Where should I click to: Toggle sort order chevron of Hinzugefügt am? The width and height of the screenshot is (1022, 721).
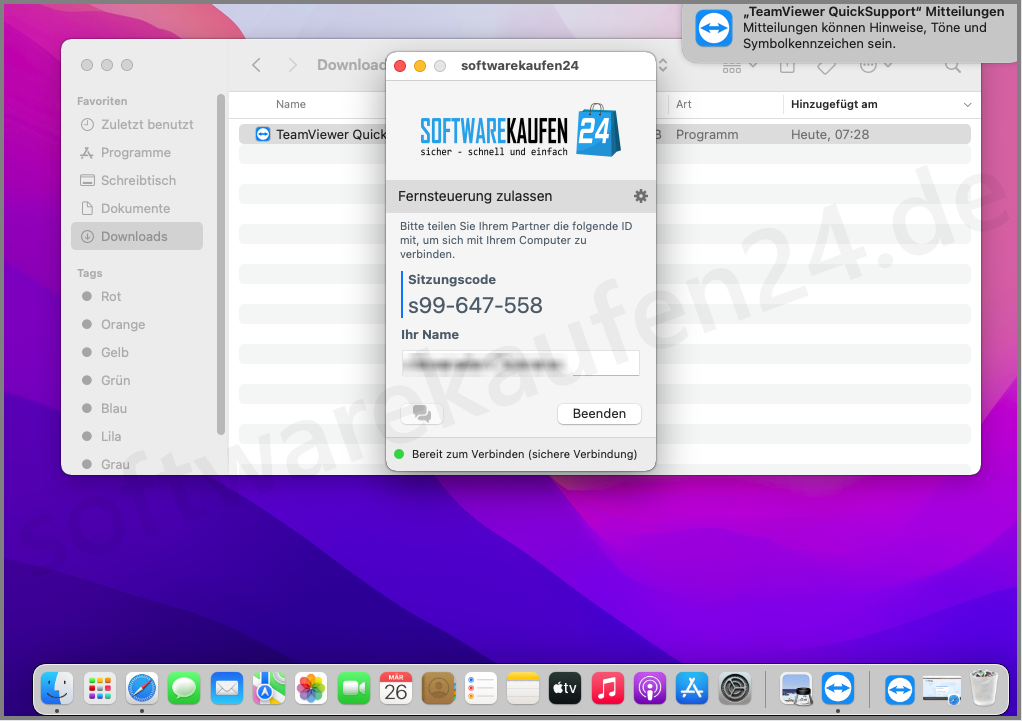point(967,105)
